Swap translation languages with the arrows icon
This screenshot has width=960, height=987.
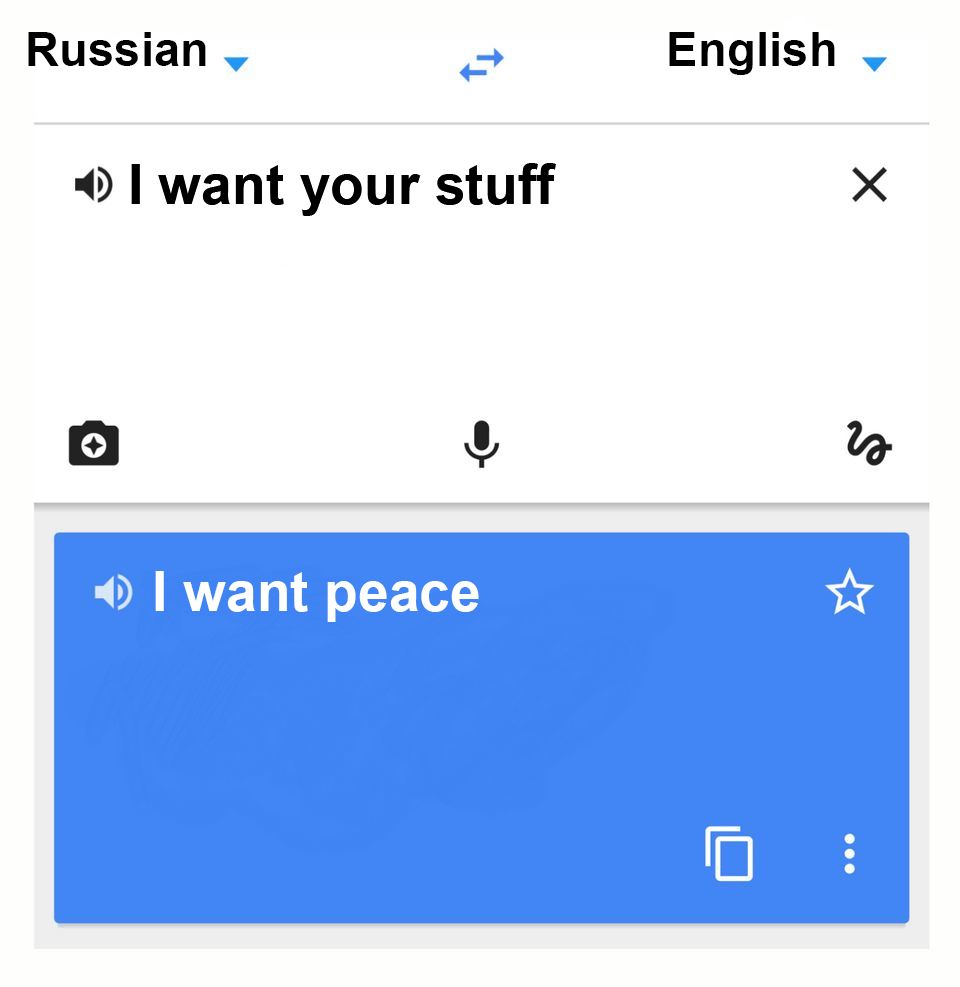481,62
